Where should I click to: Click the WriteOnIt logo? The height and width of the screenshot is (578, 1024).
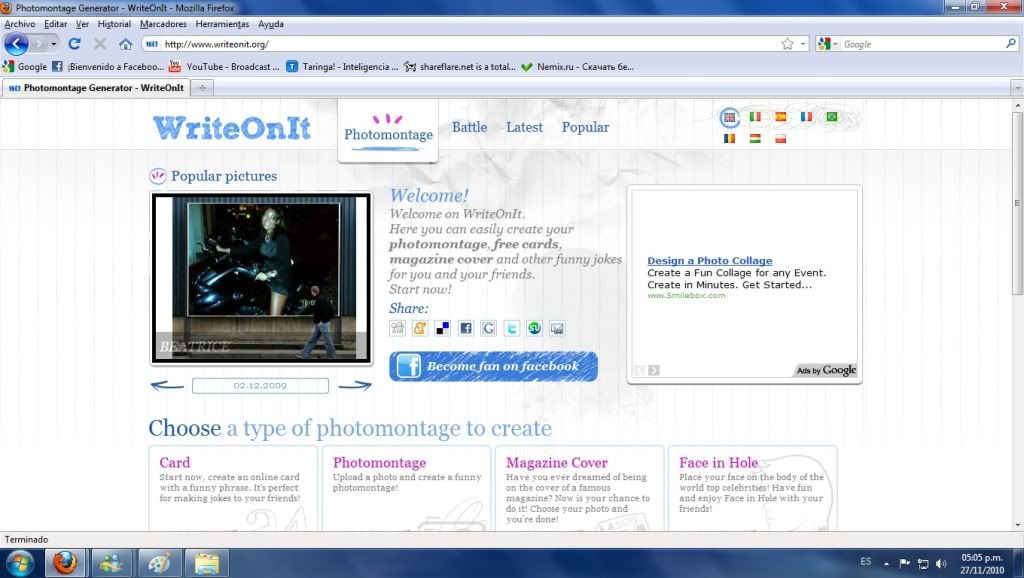pyautogui.click(x=232, y=128)
